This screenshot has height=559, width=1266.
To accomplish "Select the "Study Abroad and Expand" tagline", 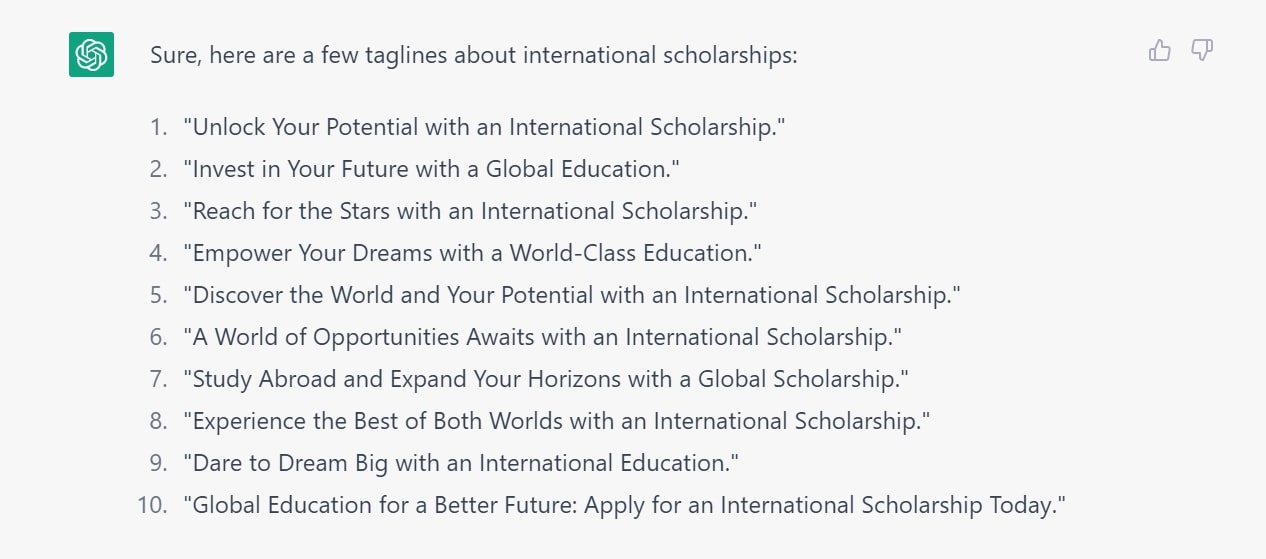I will coord(545,380).
